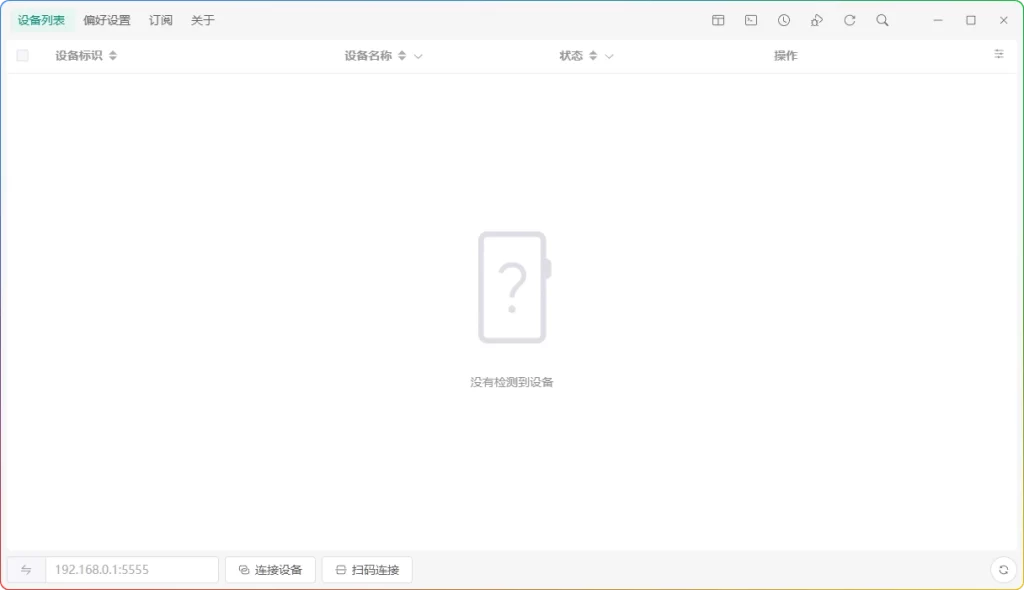Expand the 状态 column filter chevron

coord(609,56)
